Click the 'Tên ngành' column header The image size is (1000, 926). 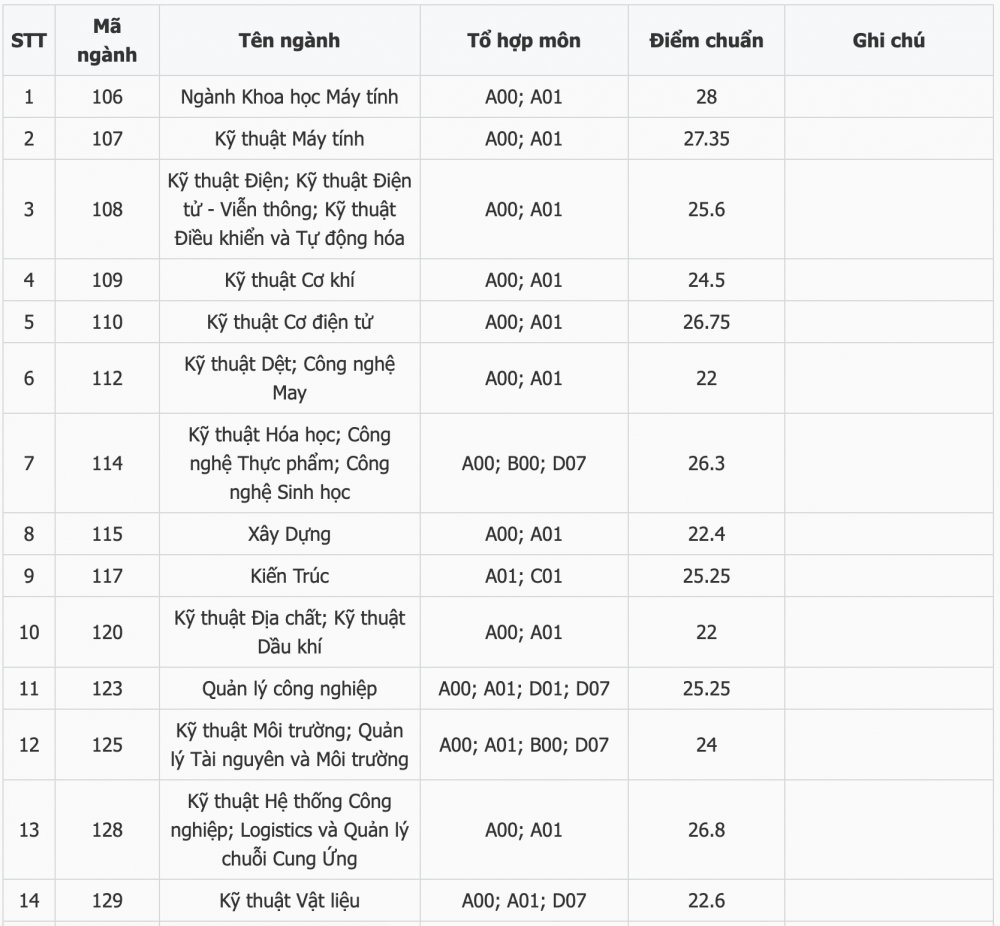[x=290, y=40]
